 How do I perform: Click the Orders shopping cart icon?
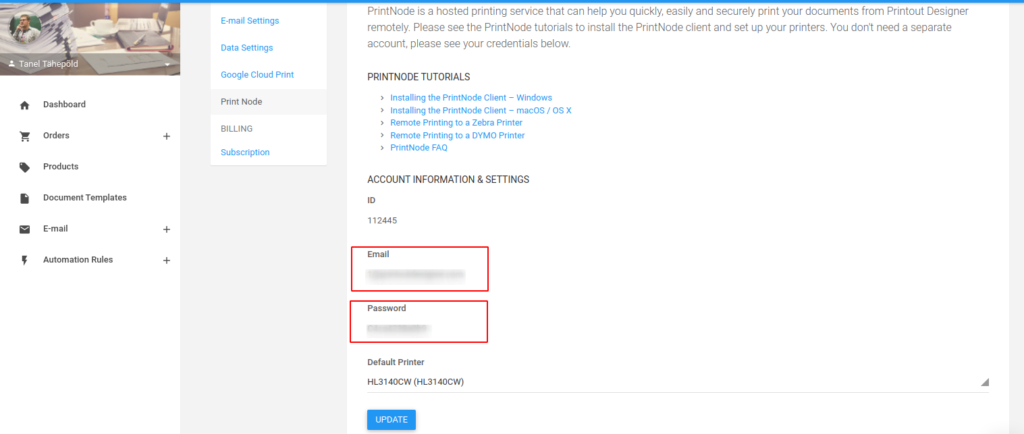[25, 136]
